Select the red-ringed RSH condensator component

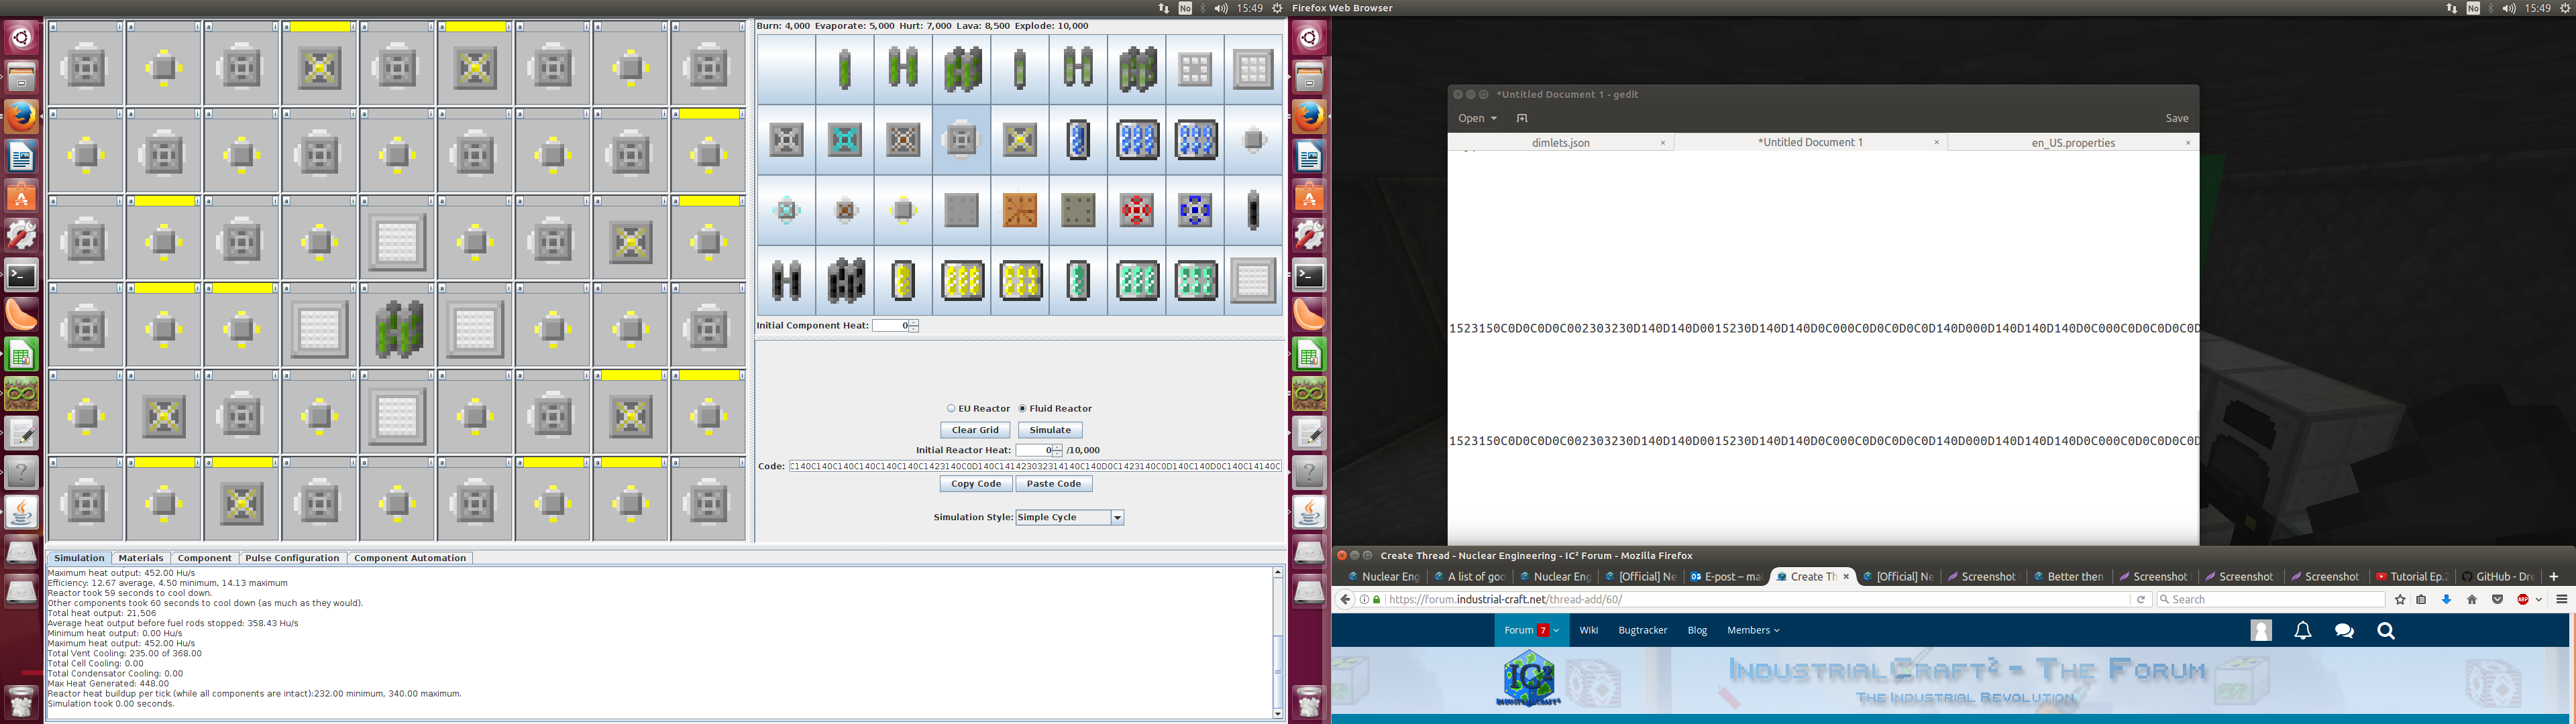tap(1137, 210)
